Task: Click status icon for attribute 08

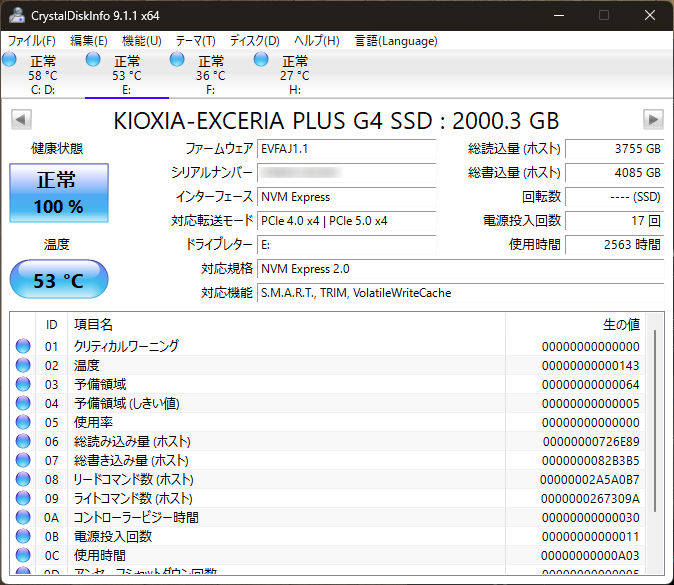Action: coord(23,479)
